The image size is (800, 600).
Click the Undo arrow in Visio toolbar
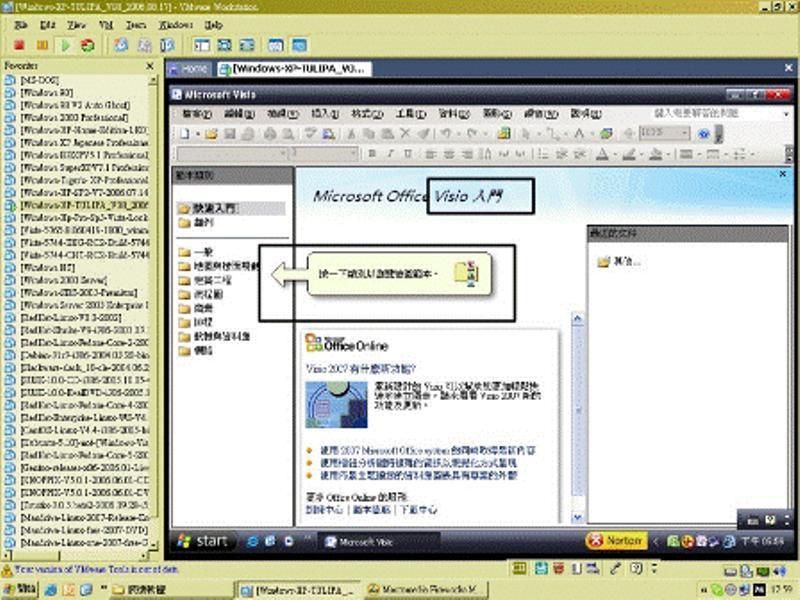tap(445, 134)
